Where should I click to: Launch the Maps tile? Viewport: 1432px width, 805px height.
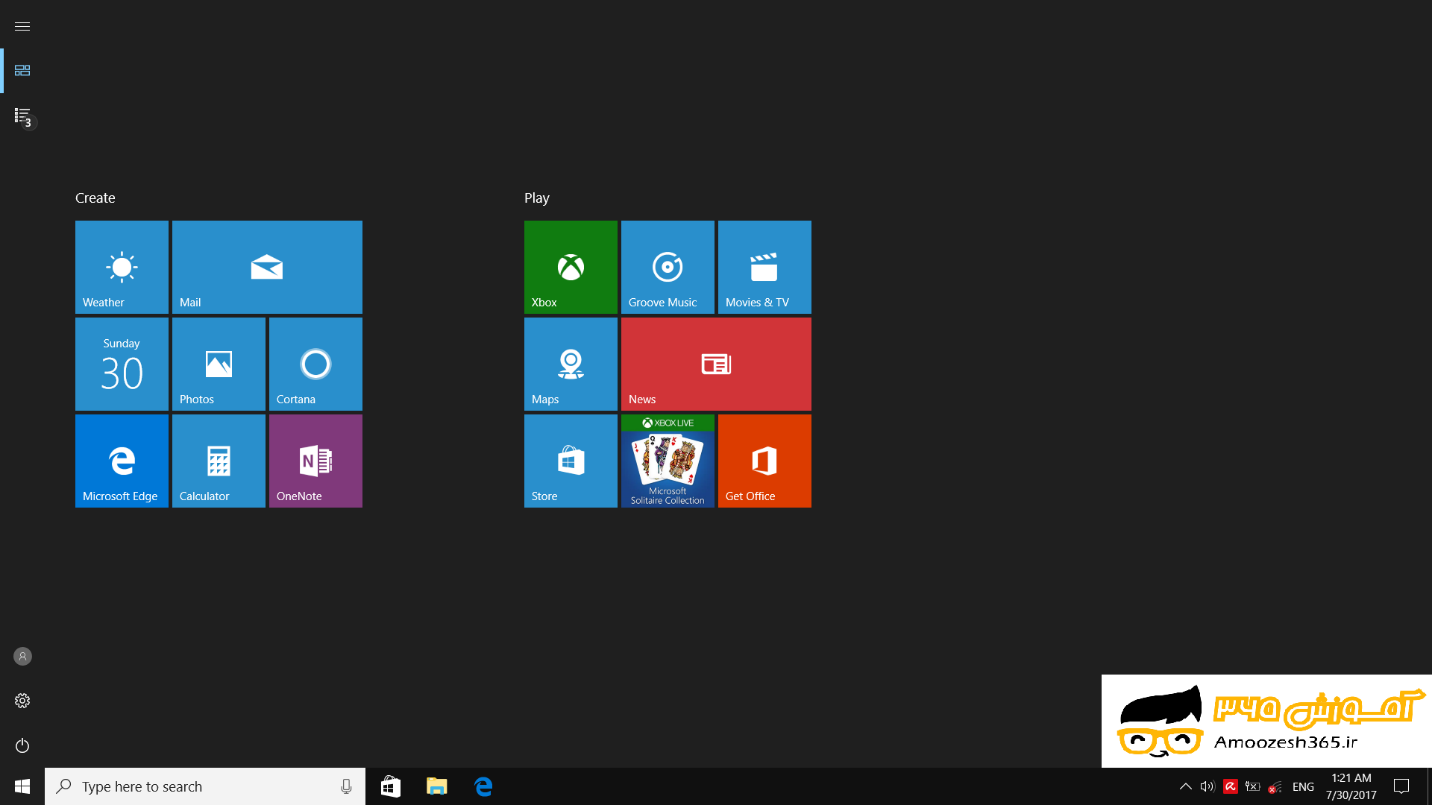(x=571, y=364)
